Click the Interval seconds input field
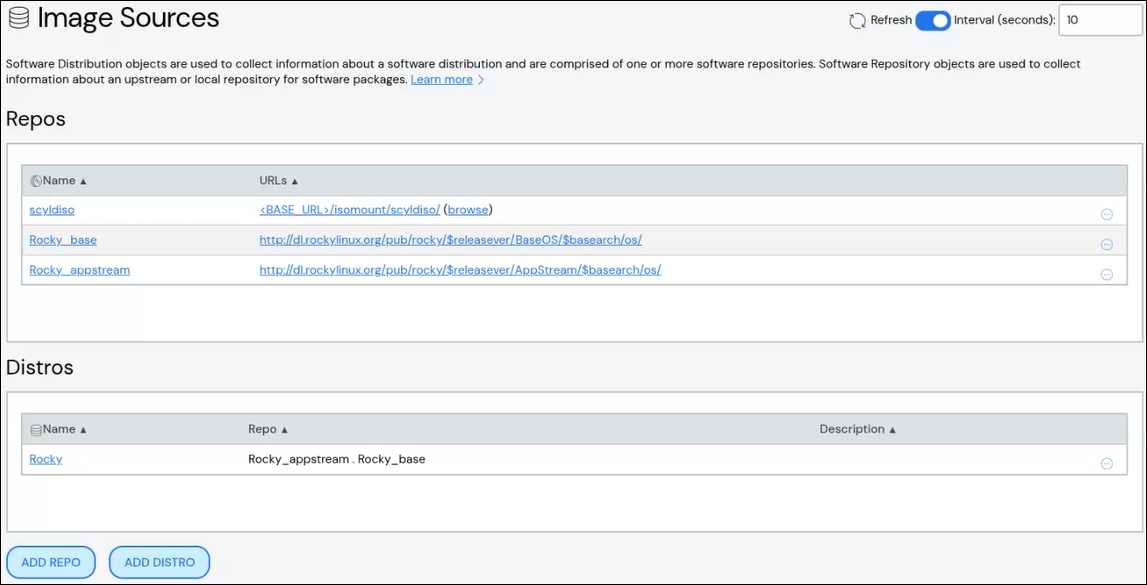Screen dimensions: 1147x585 1100,19
